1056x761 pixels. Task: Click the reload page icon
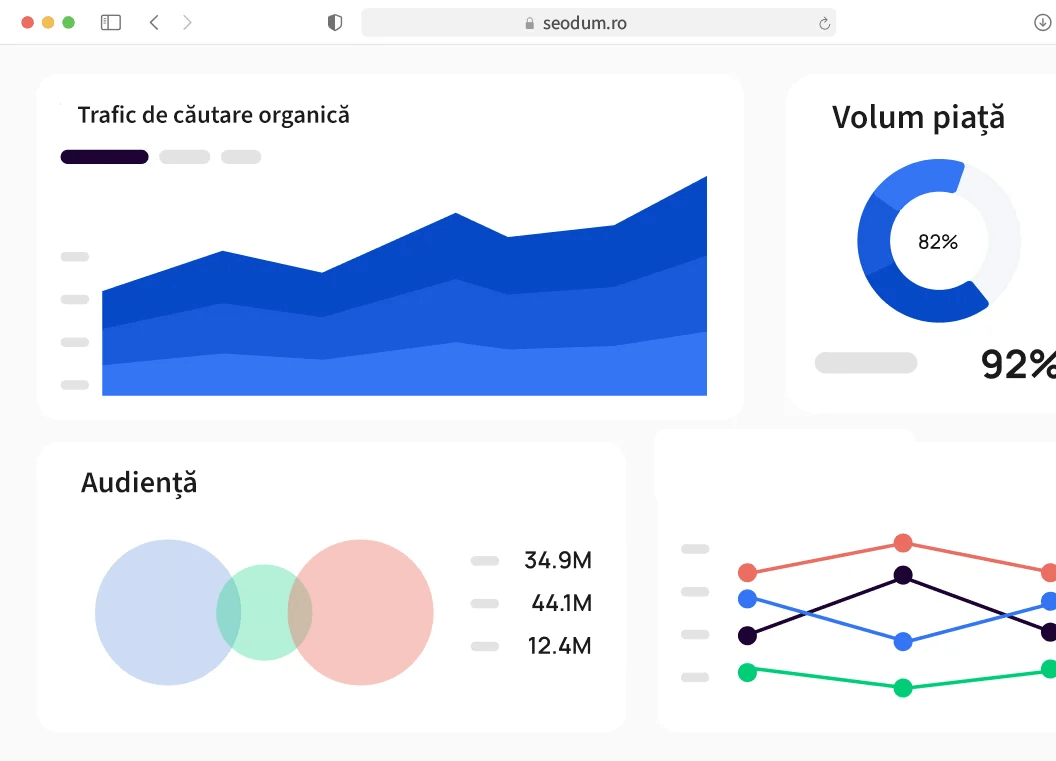tap(822, 22)
